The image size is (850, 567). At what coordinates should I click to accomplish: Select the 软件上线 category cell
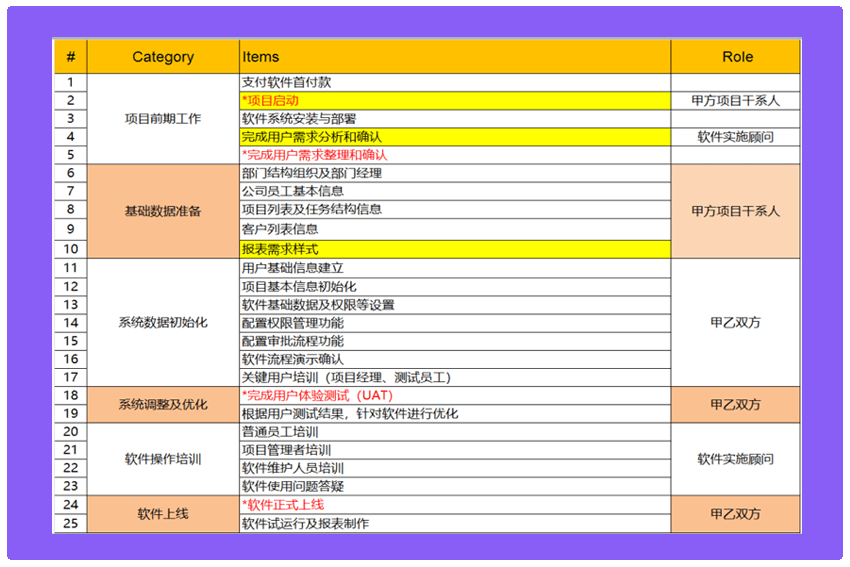coord(163,514)
